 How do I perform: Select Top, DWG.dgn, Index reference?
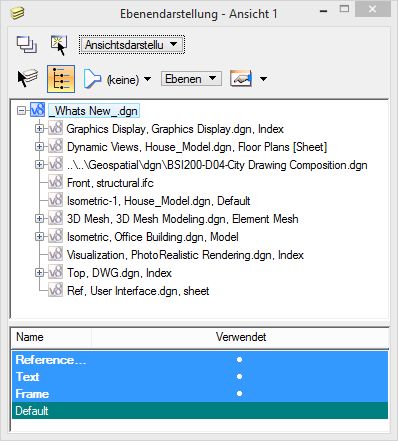119,273
